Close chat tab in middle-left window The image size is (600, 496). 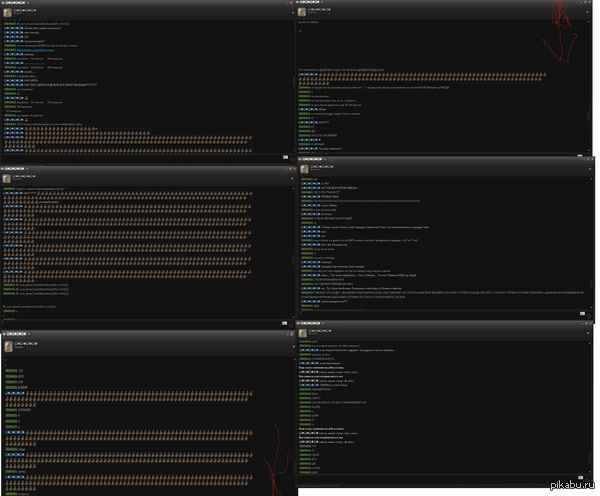[x=27, y=168]
